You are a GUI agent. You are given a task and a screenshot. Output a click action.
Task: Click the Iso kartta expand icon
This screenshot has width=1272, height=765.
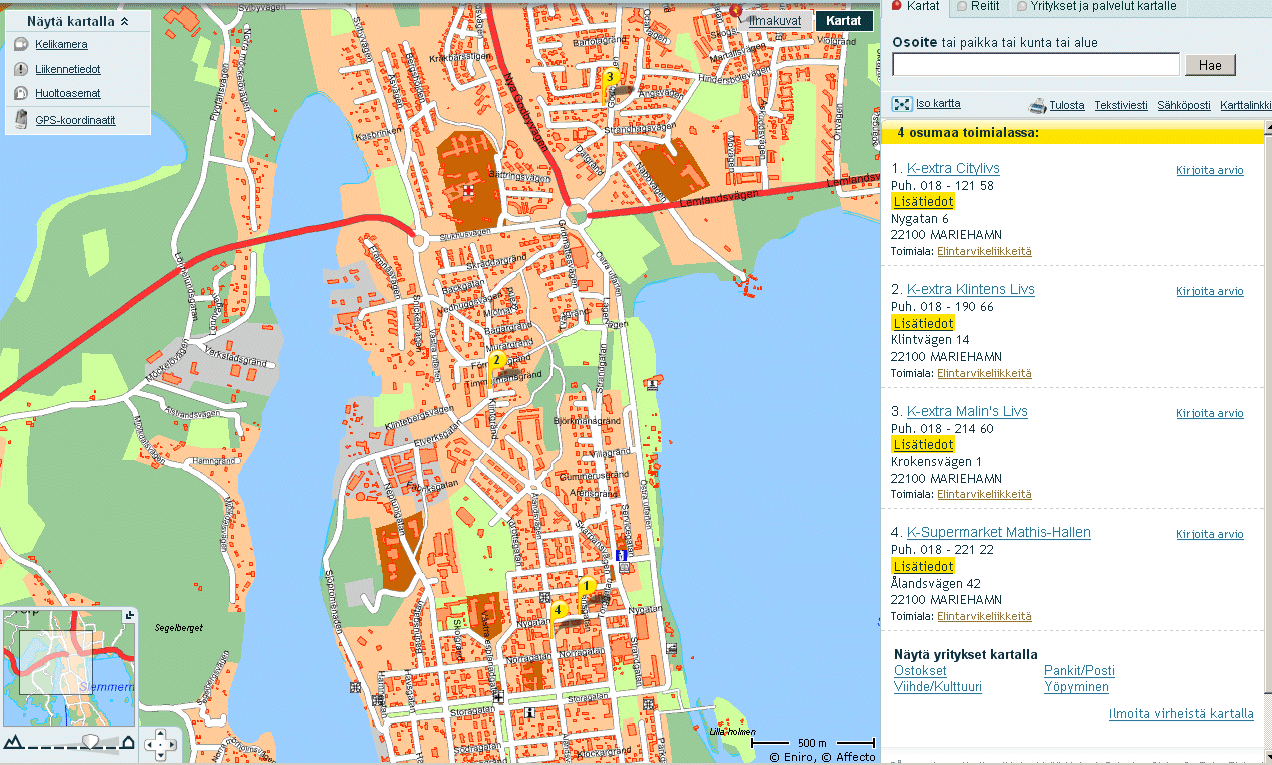click(x=902, y=104)
